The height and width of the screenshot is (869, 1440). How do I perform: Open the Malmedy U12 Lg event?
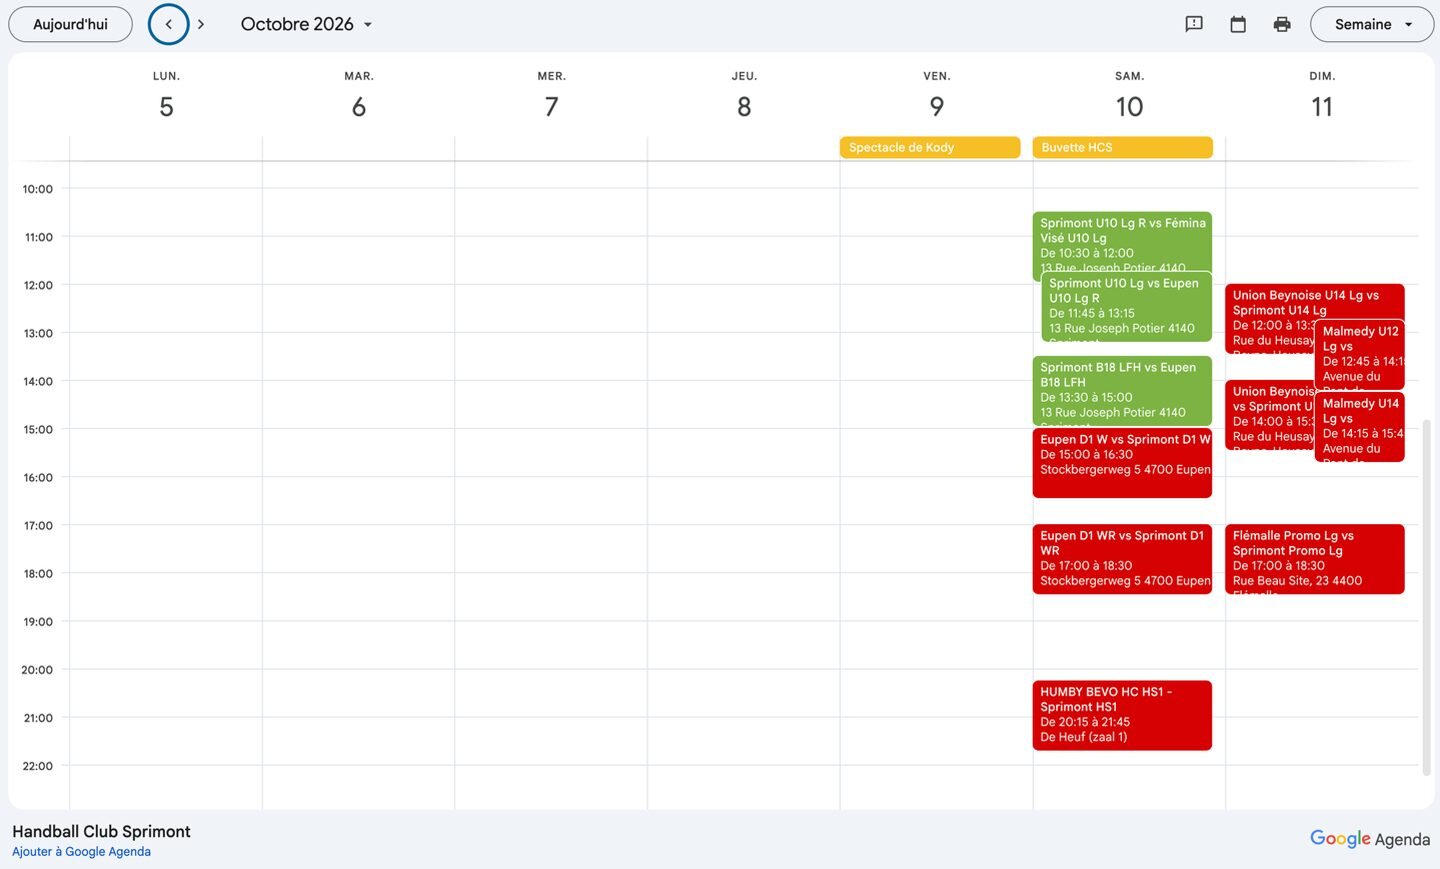[1360, 354]
